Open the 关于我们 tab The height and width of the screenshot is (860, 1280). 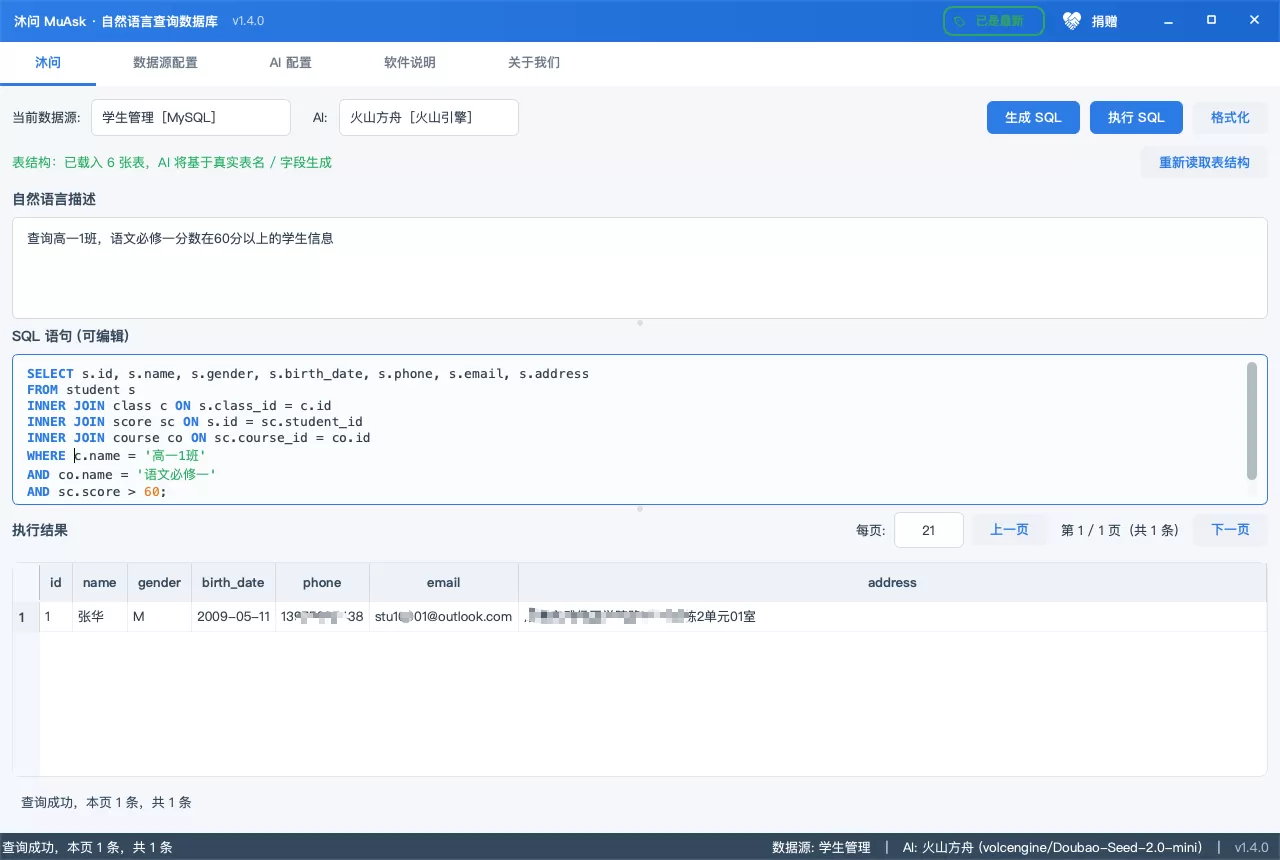(534, 62)
